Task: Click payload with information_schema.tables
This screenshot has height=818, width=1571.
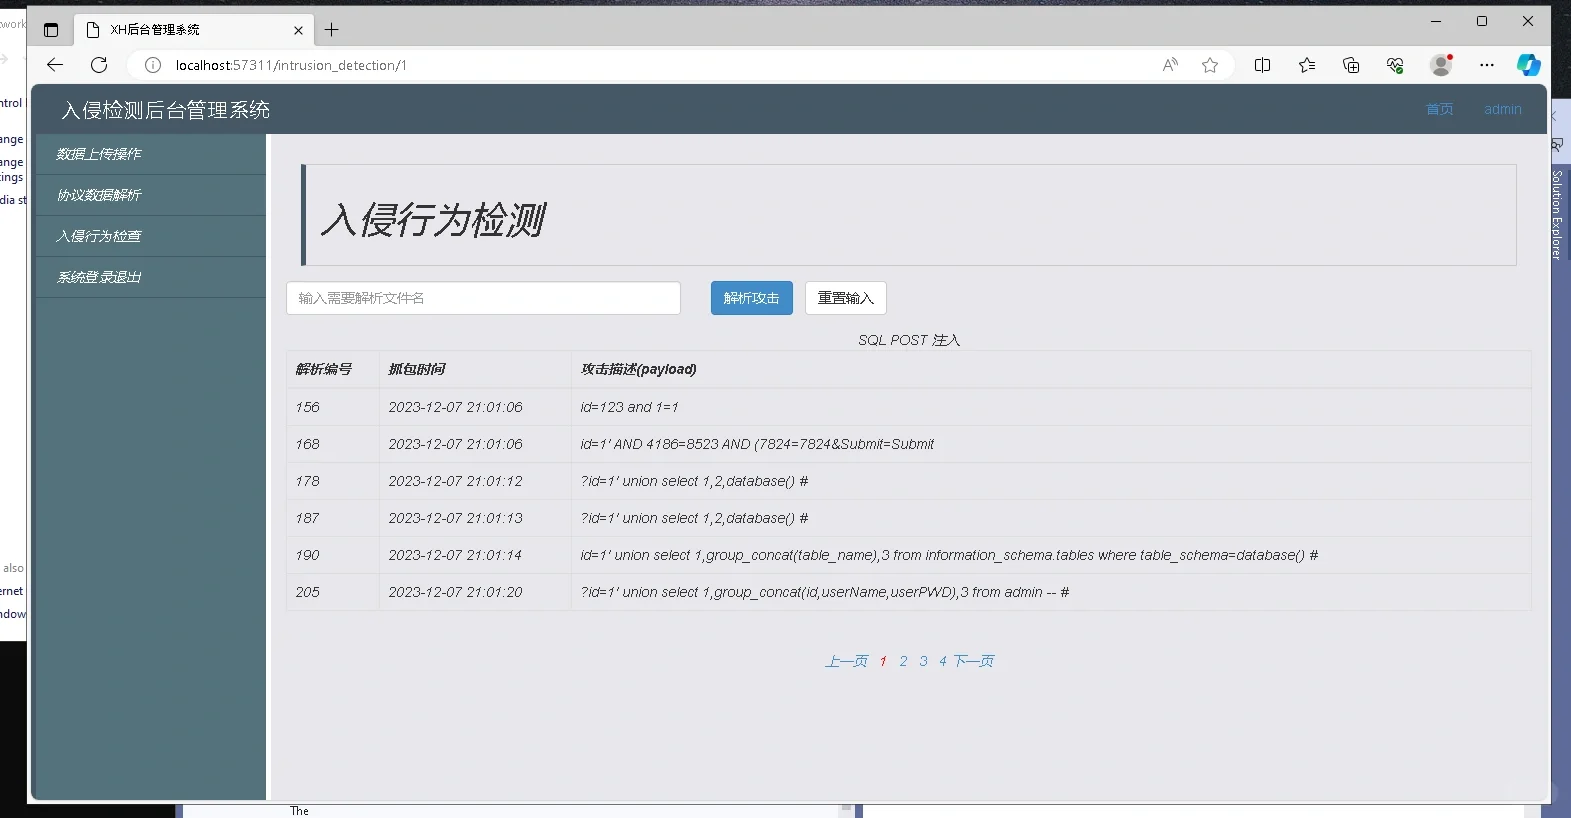Action: pos(949,555)
